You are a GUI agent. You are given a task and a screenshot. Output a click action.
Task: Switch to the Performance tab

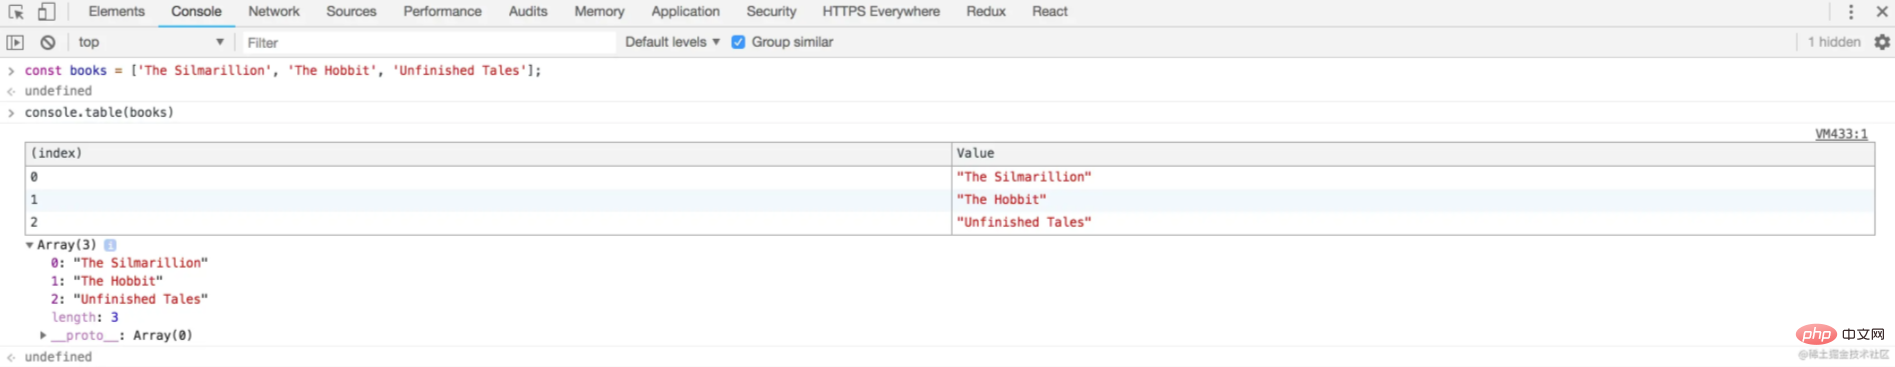tap(442, 12)
